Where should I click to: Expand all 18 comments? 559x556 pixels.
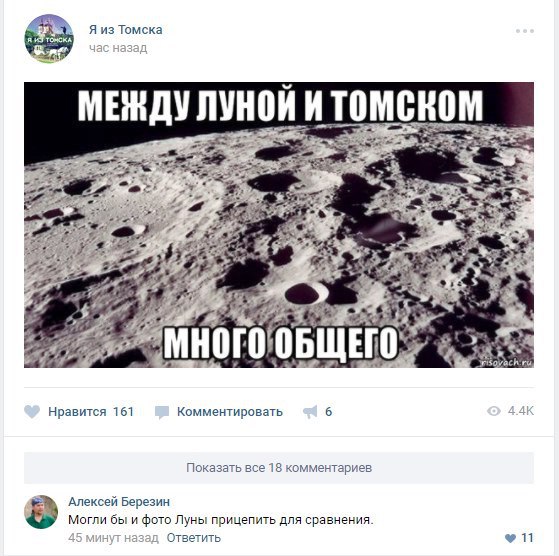point(279,468)
